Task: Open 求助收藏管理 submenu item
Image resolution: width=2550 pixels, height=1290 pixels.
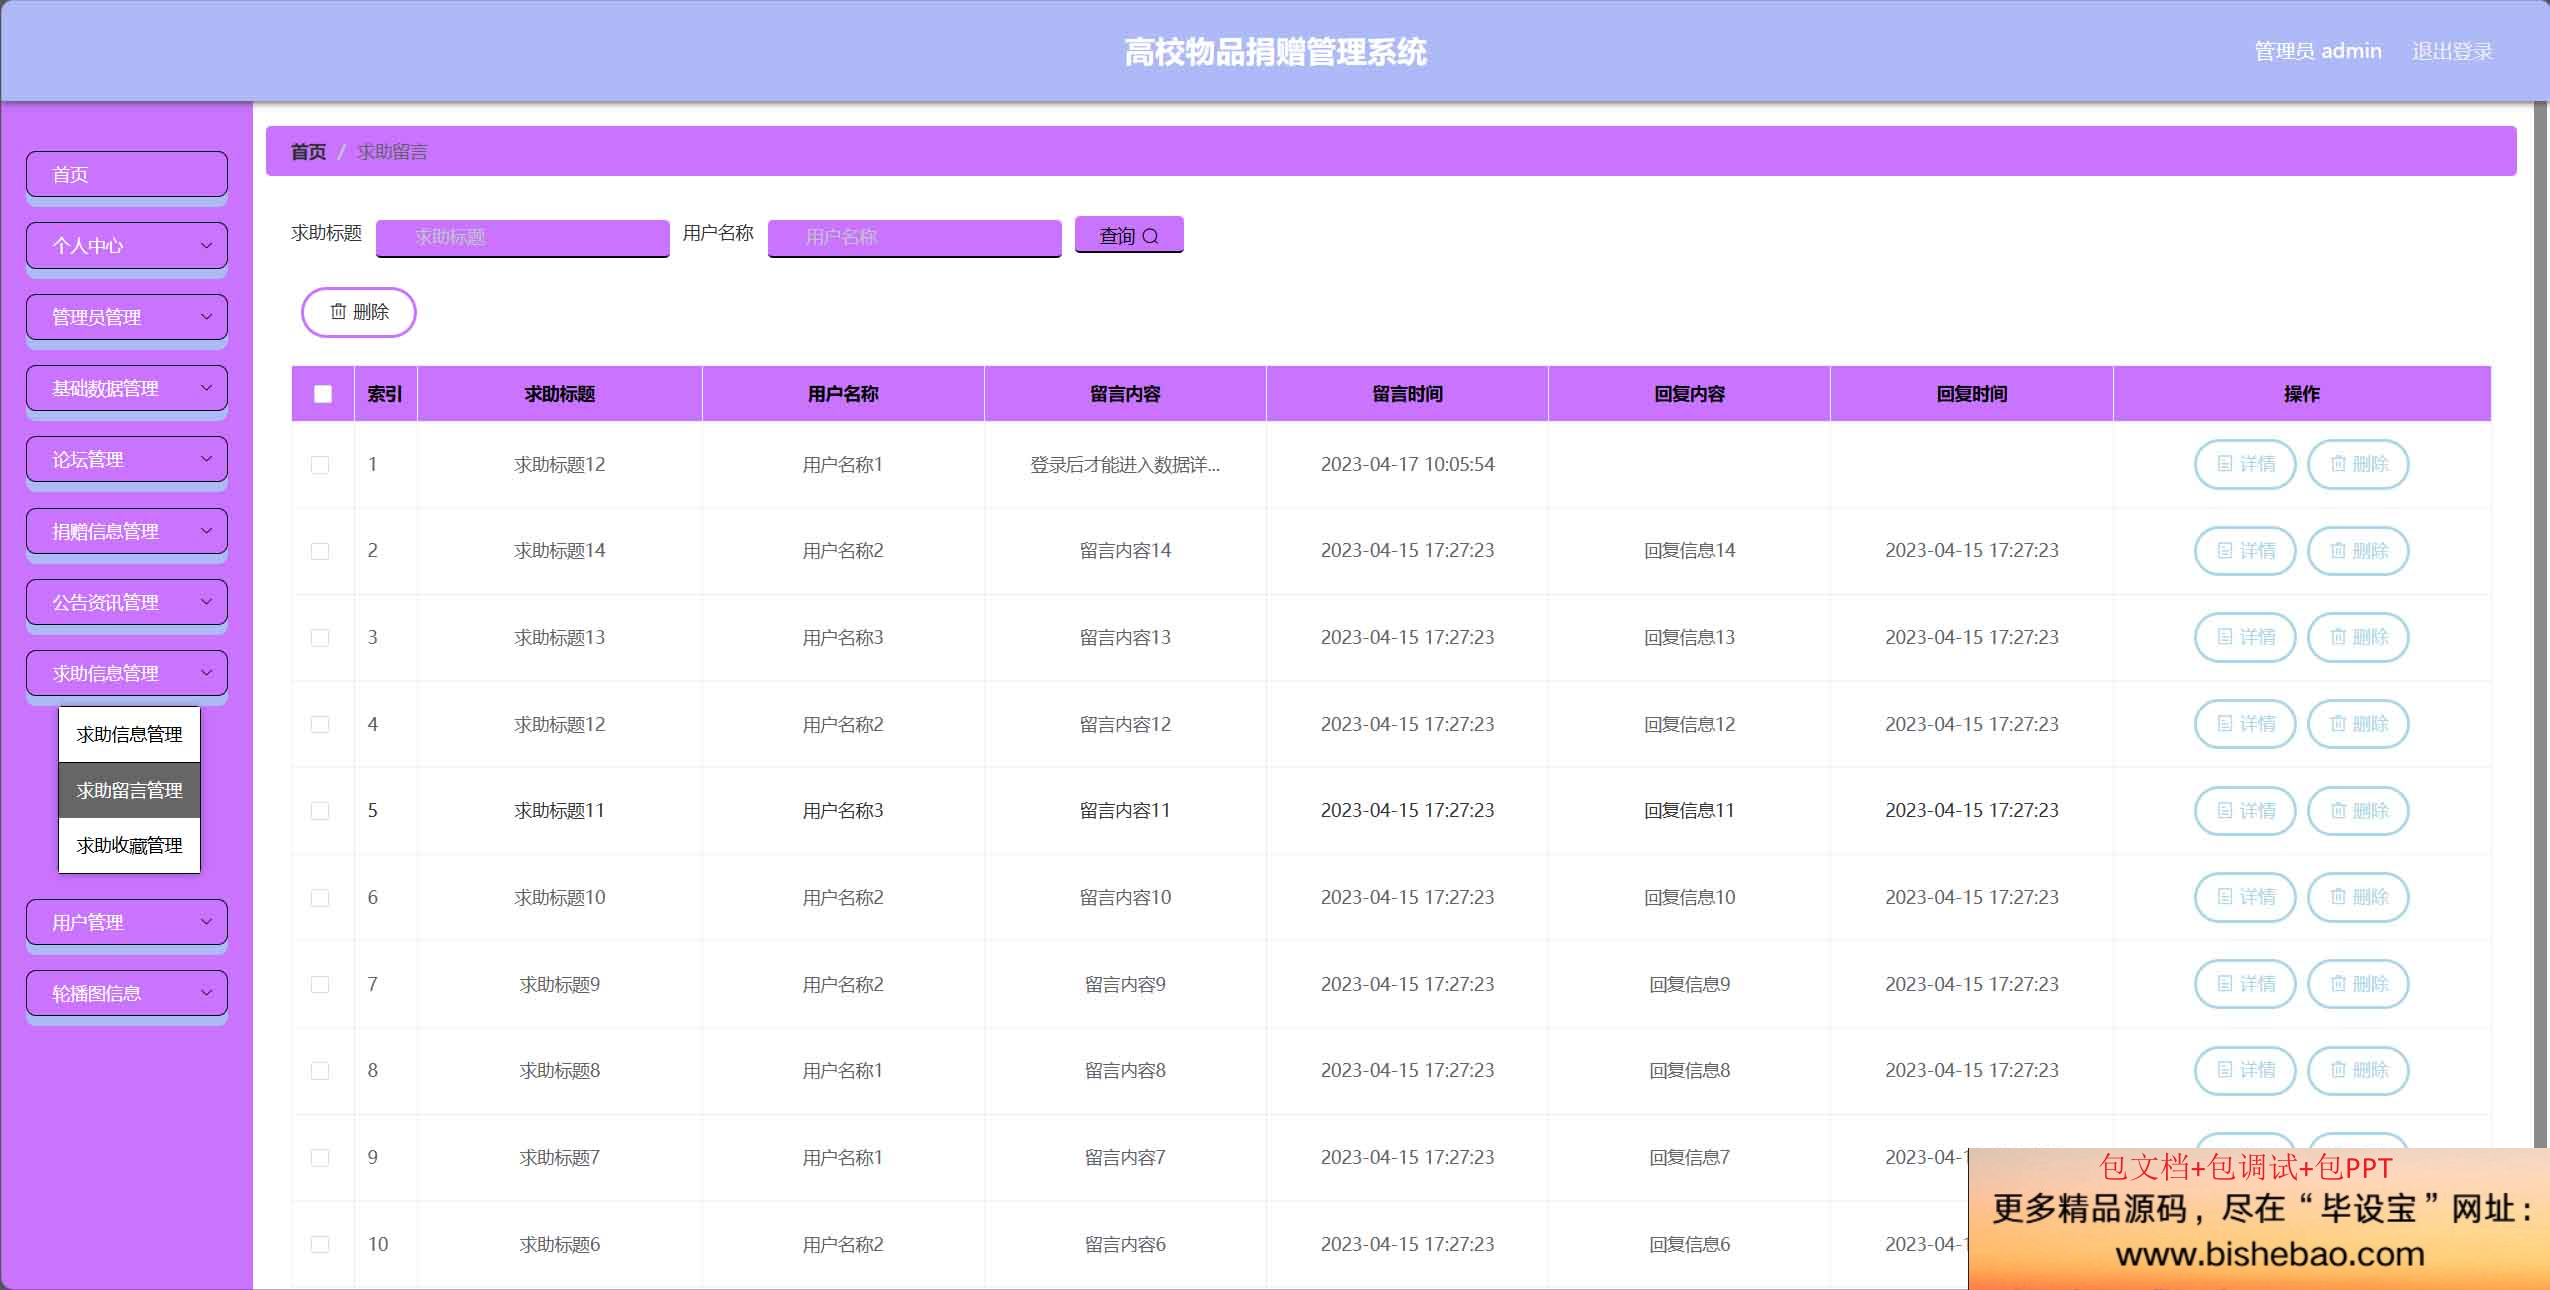Action: coord(130,846)
